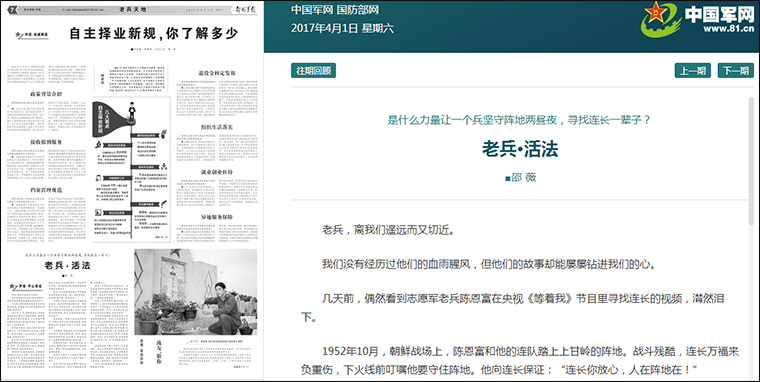Select the 就业创业扶持 section heading
This screenshot has width=760, height=382.
[217, 172]
